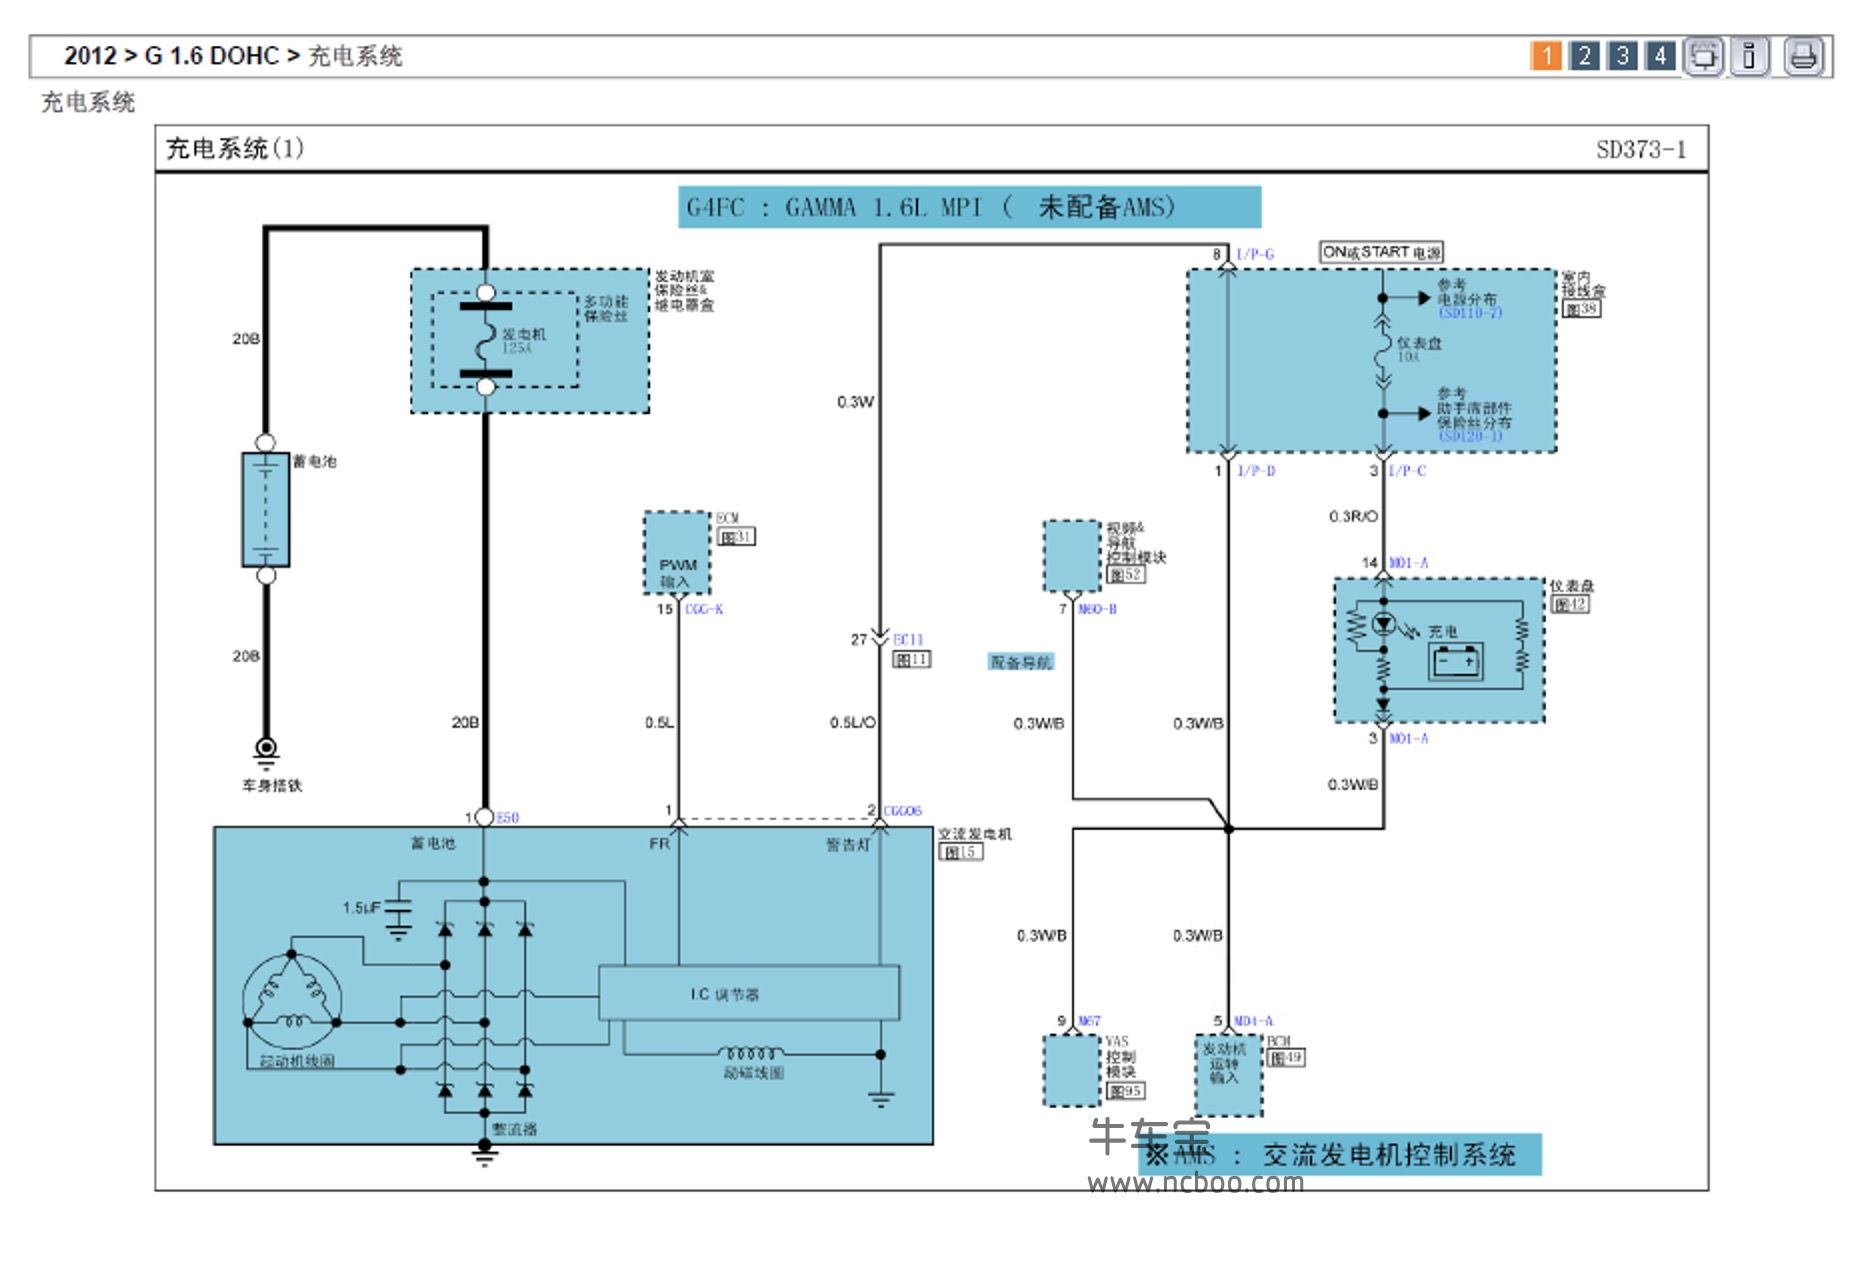The width and height of the screenshot is (1864, 1286).
Task: Open figure 11 under EC11
Action: (x=911, y=660)
